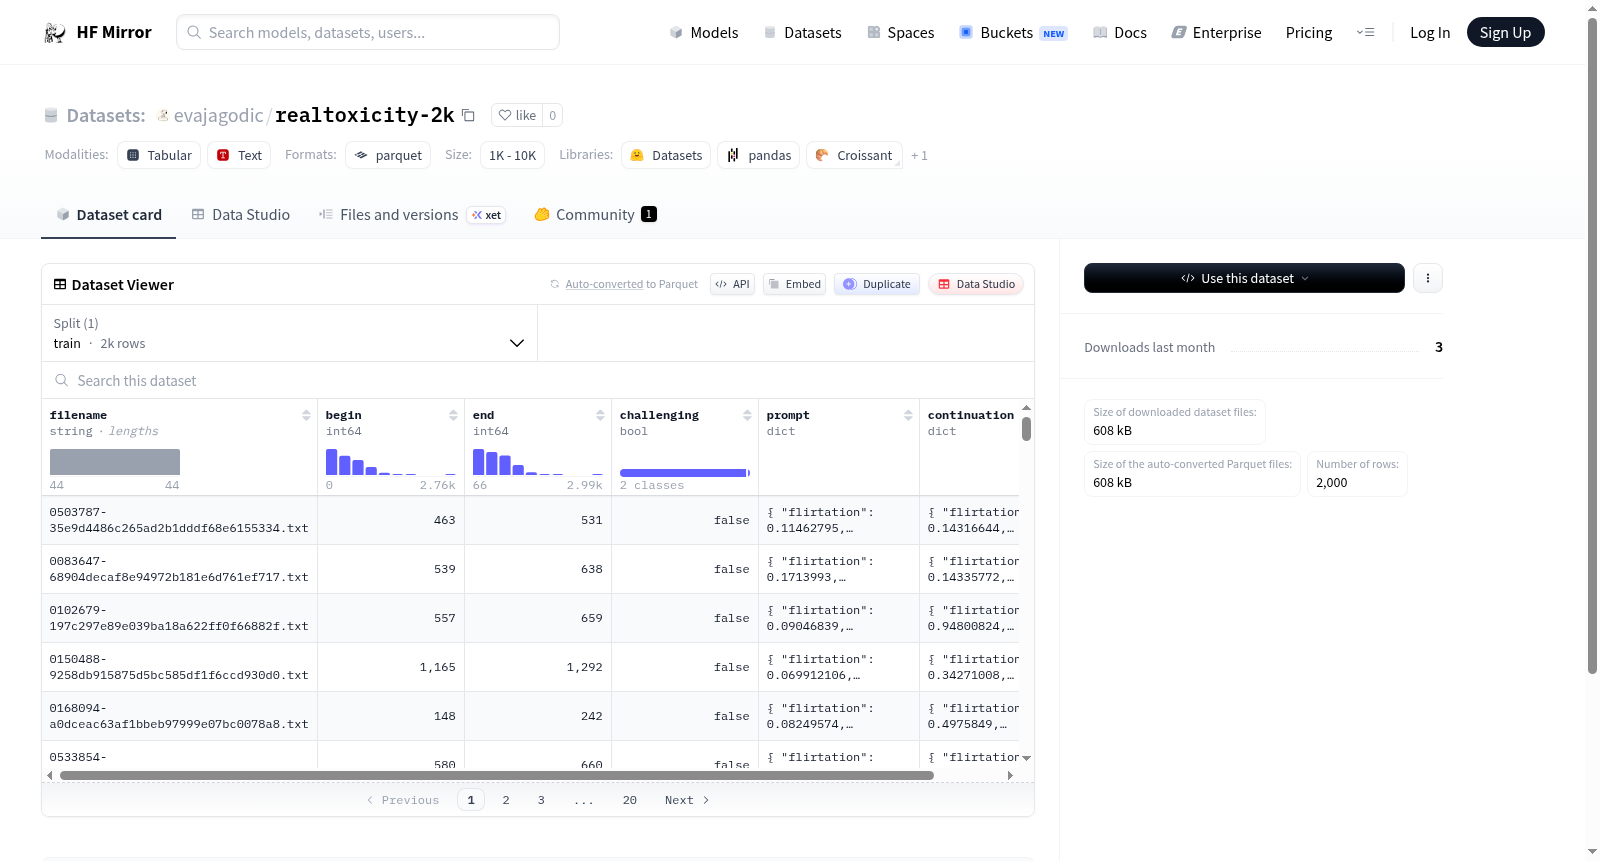The height and width of the screenshot is (861, 1600).
Task: Go to page 3 of the dataset
Action: 541,800
